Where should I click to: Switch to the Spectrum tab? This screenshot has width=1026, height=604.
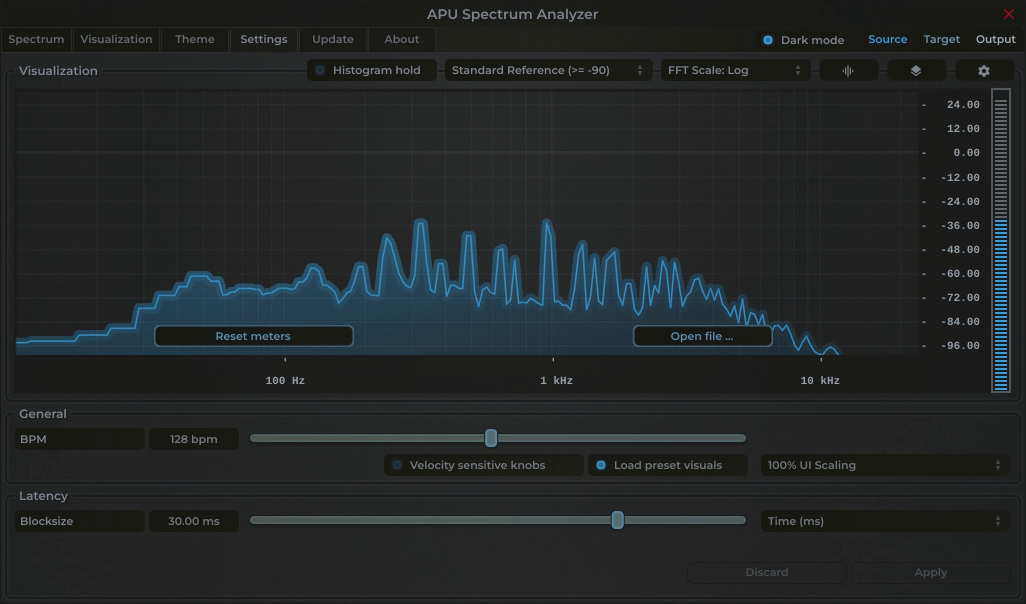[x=37, y=39]
